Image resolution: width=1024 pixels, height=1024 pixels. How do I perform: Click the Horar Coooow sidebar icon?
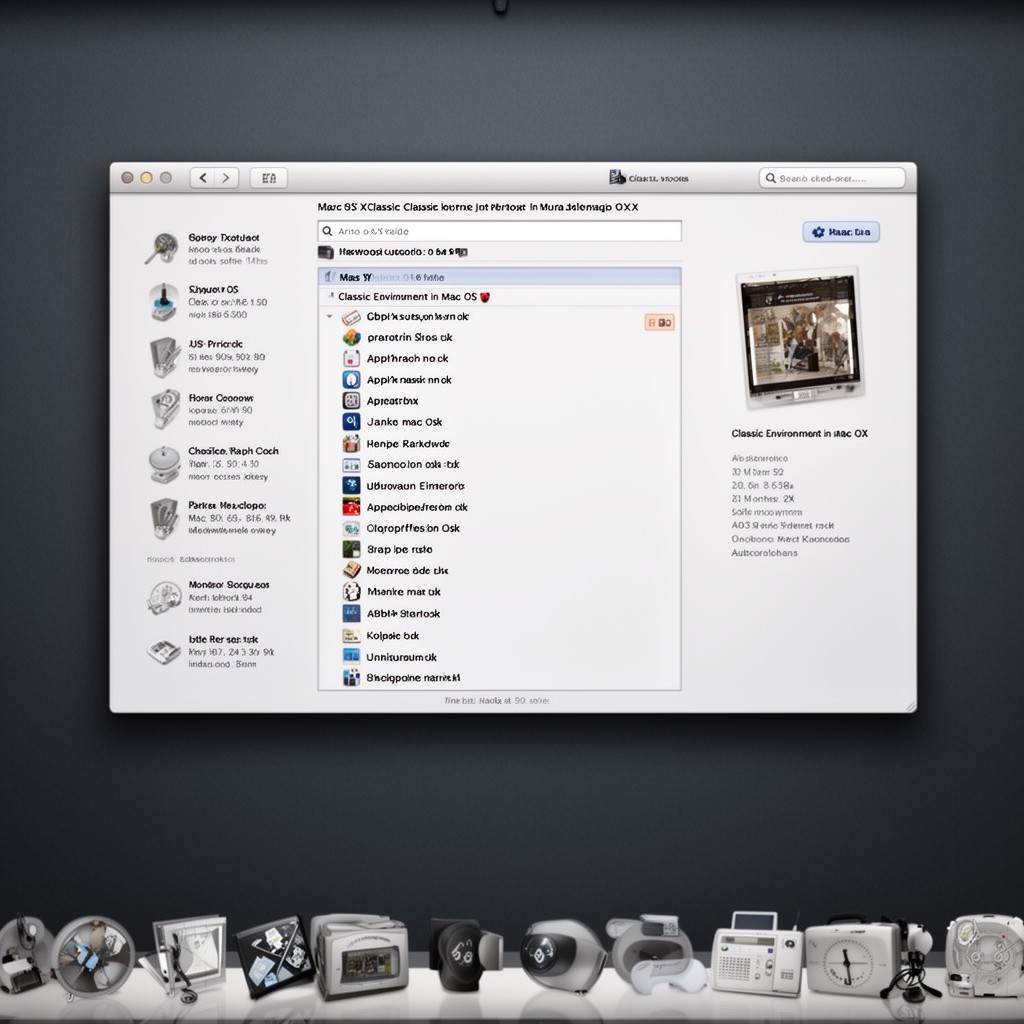coord(166,409)
